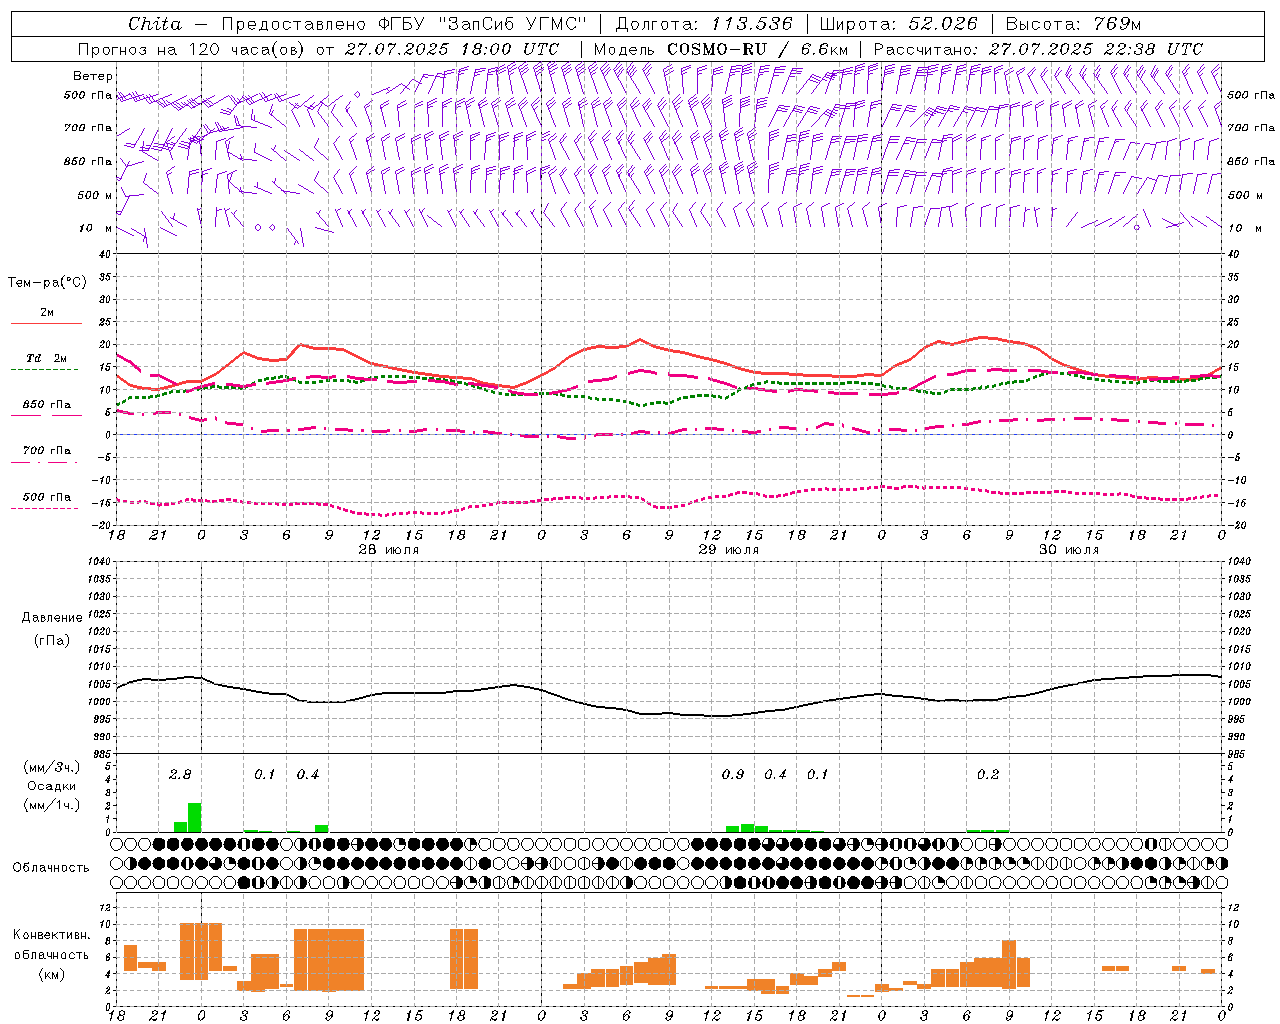Click the "Облачность" cloud cover label
The image size is (1280, 1024).
point(50,868)
